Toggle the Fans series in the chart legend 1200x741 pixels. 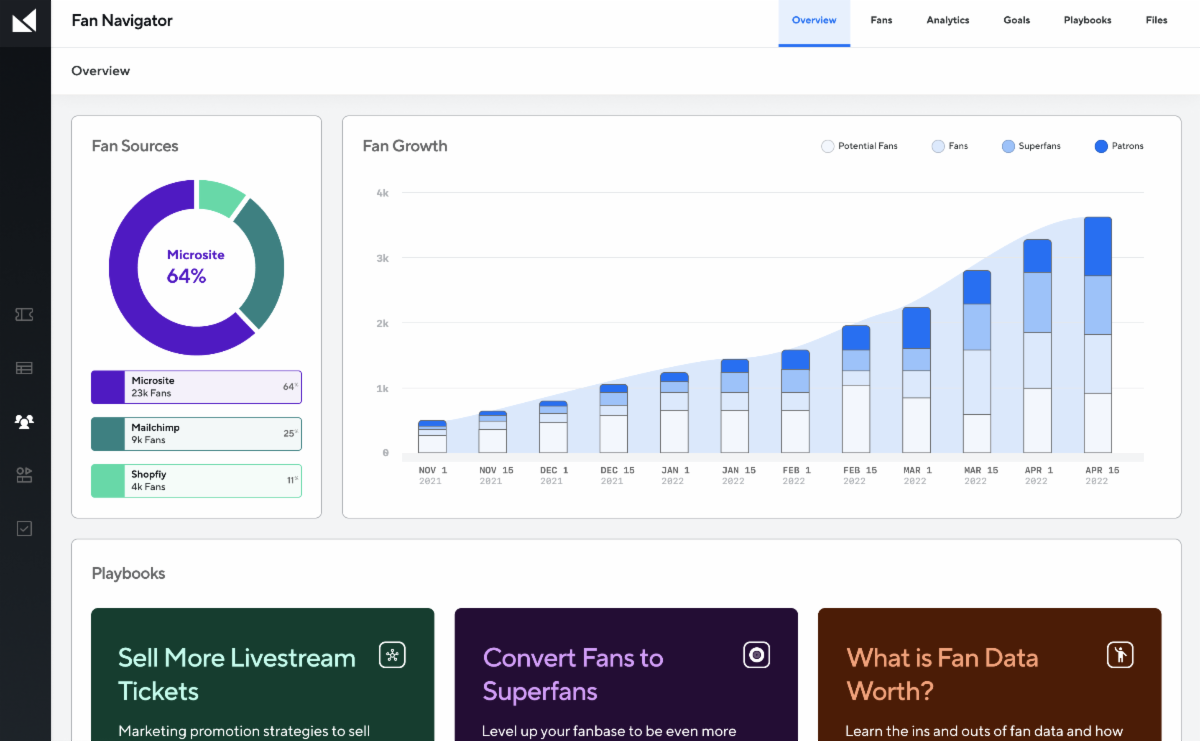click(950, 146)
